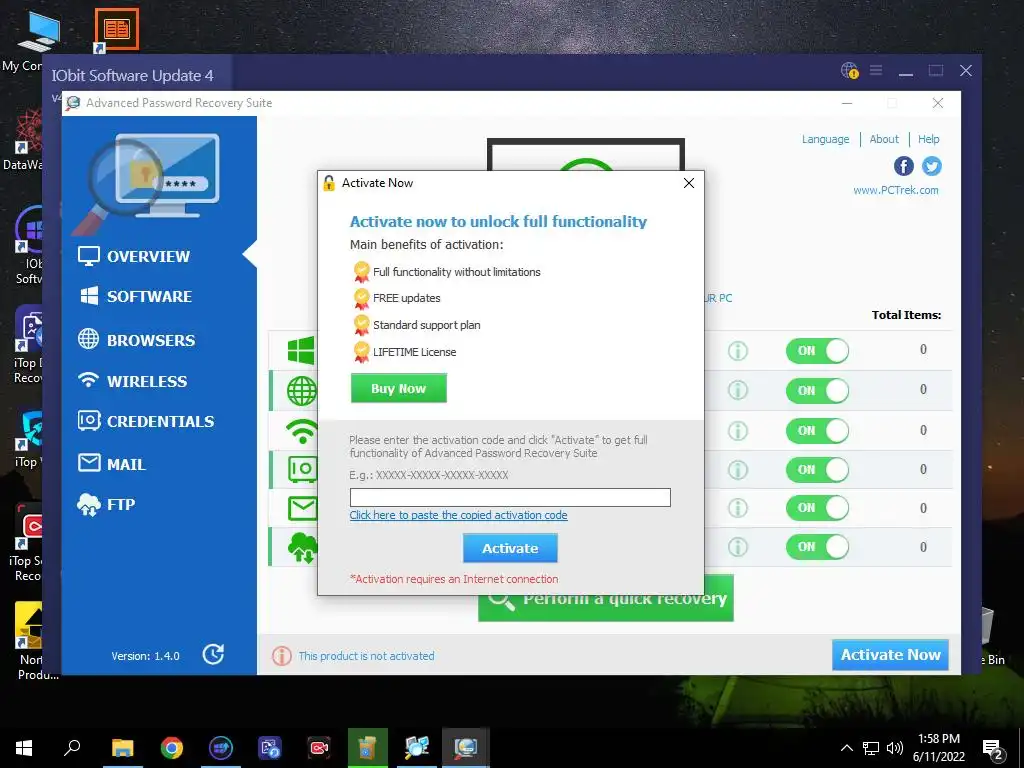
Task: Click the green envelope mail row icon
Action: (x=302, y=508)
